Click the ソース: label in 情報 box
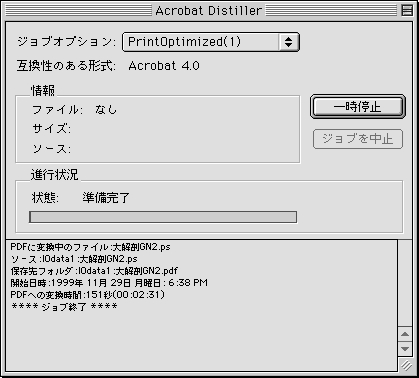419x378 pixels. click(x=51, y=148)
